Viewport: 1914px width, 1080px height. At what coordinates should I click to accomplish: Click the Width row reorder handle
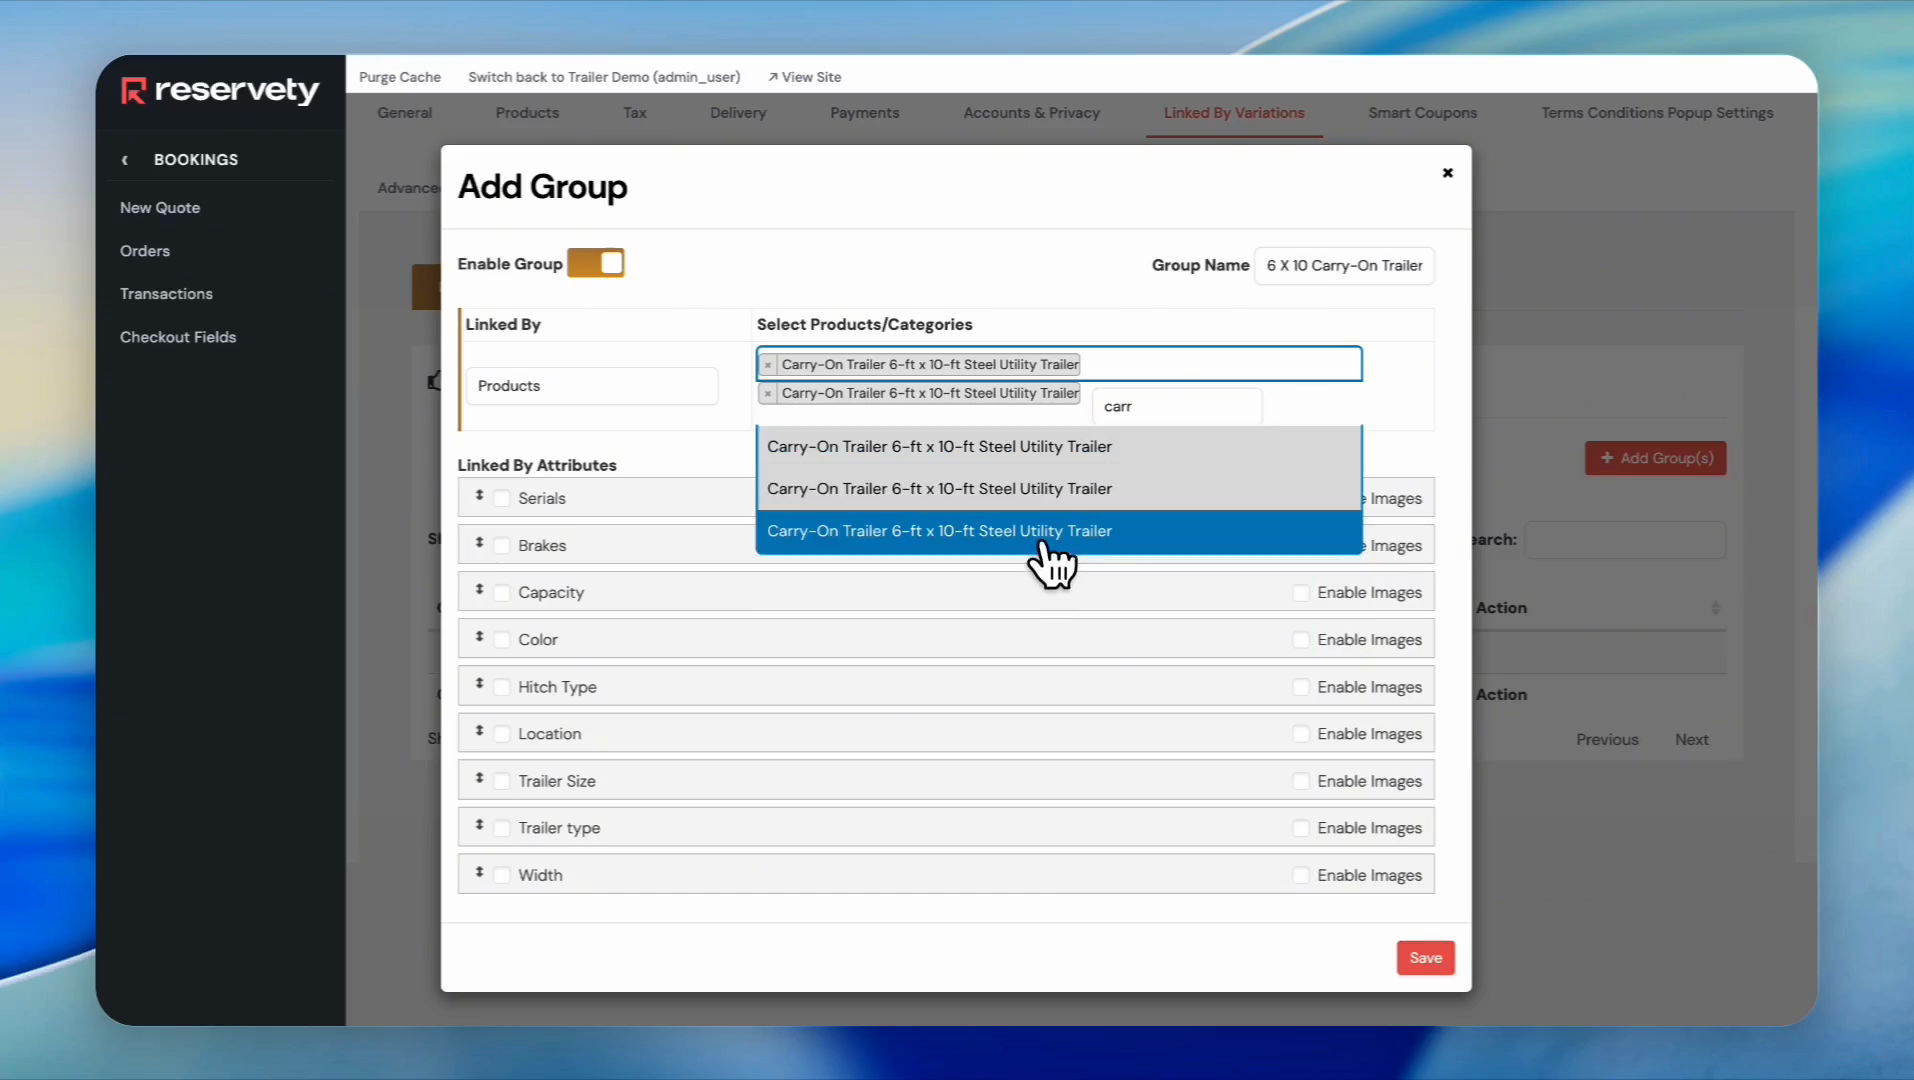479,872
